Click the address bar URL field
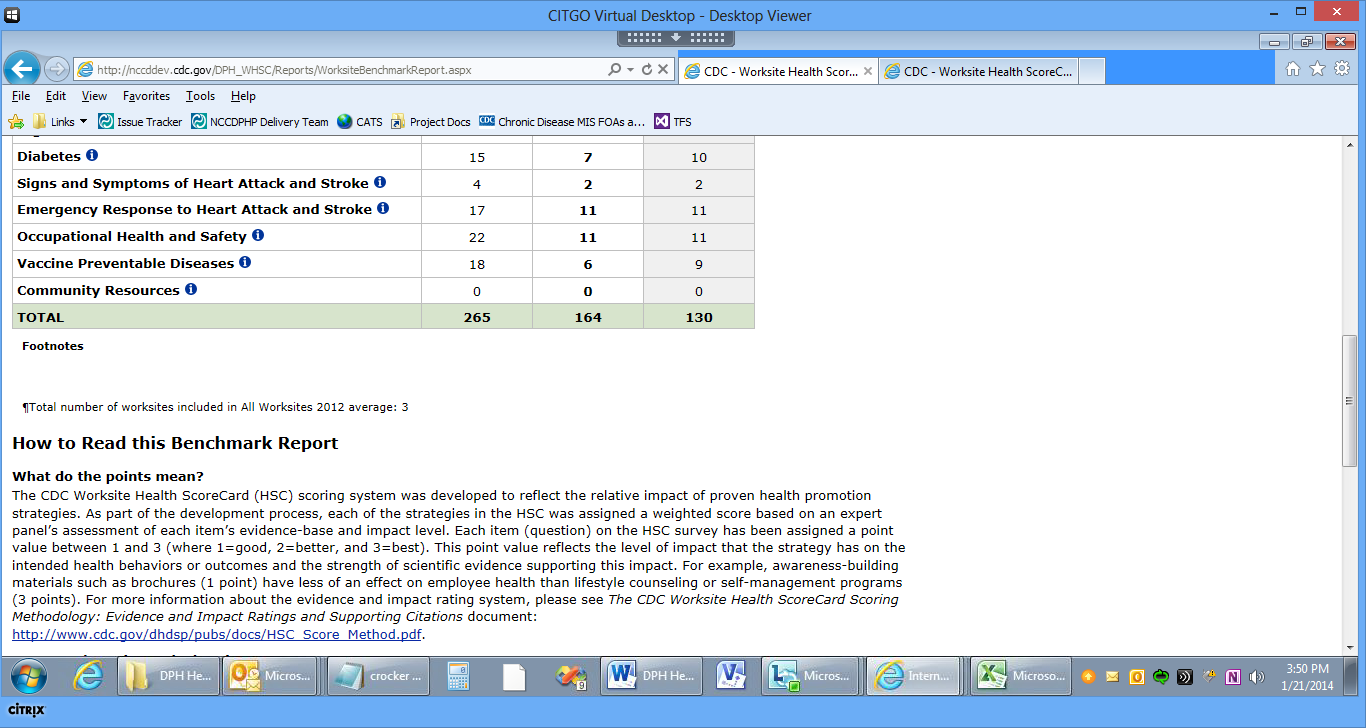 pyautogui.click(x=340, y=70)
